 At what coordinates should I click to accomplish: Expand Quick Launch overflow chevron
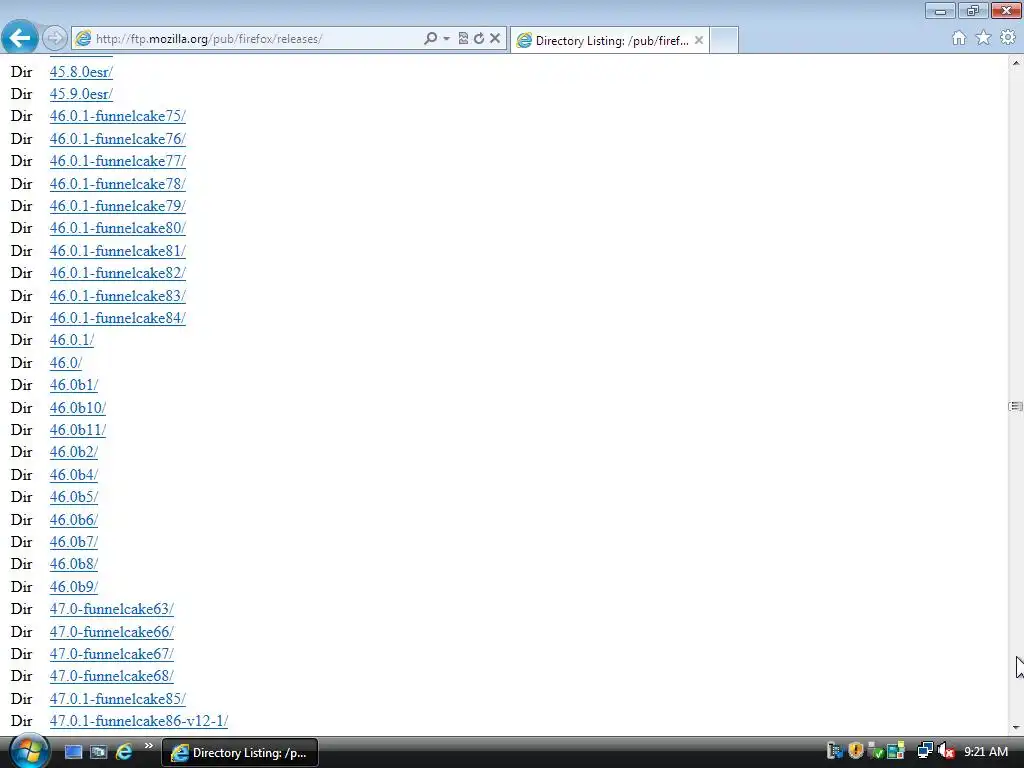148,746
